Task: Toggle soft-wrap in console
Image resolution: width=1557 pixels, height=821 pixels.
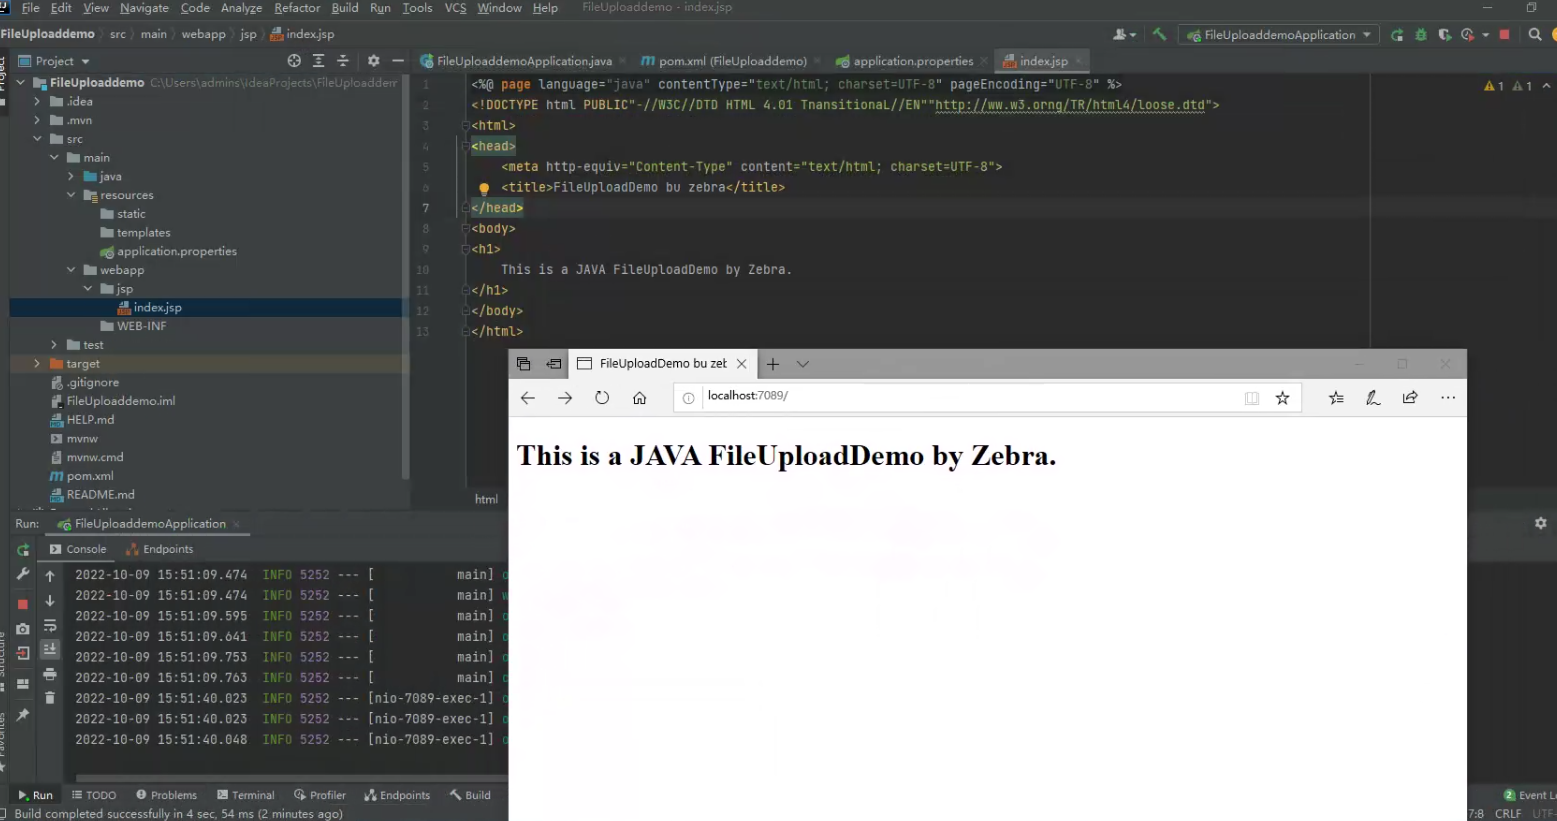Action: [x=50, y=626]
